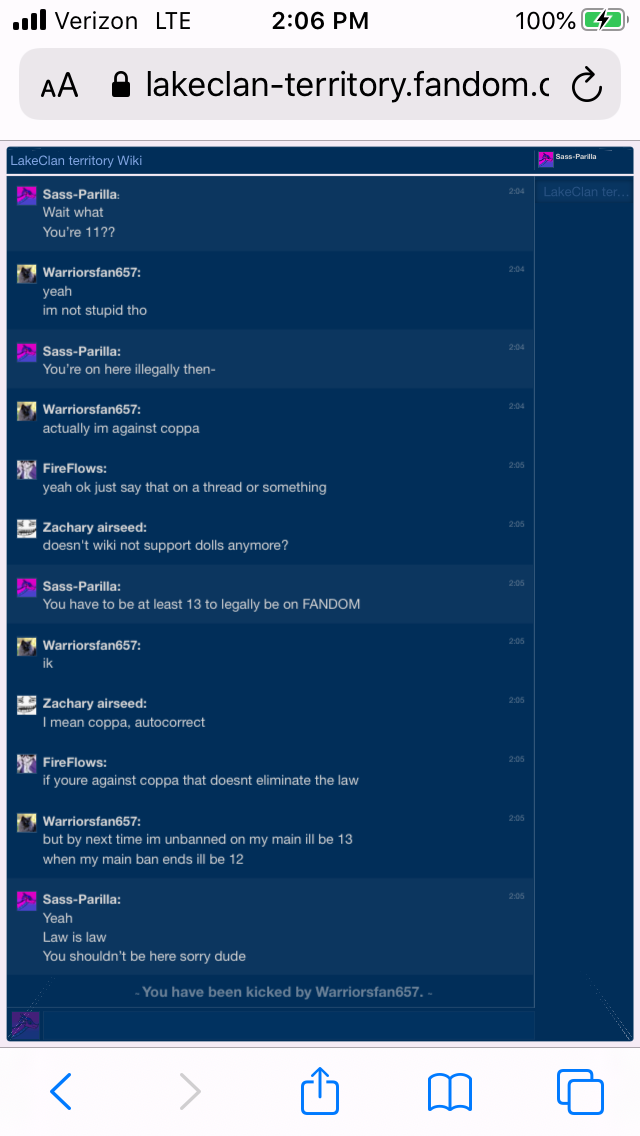Click Zachary airseed avatar on coppa autocorrect message
Screen dimensions: 640x1136
[27, 705]
